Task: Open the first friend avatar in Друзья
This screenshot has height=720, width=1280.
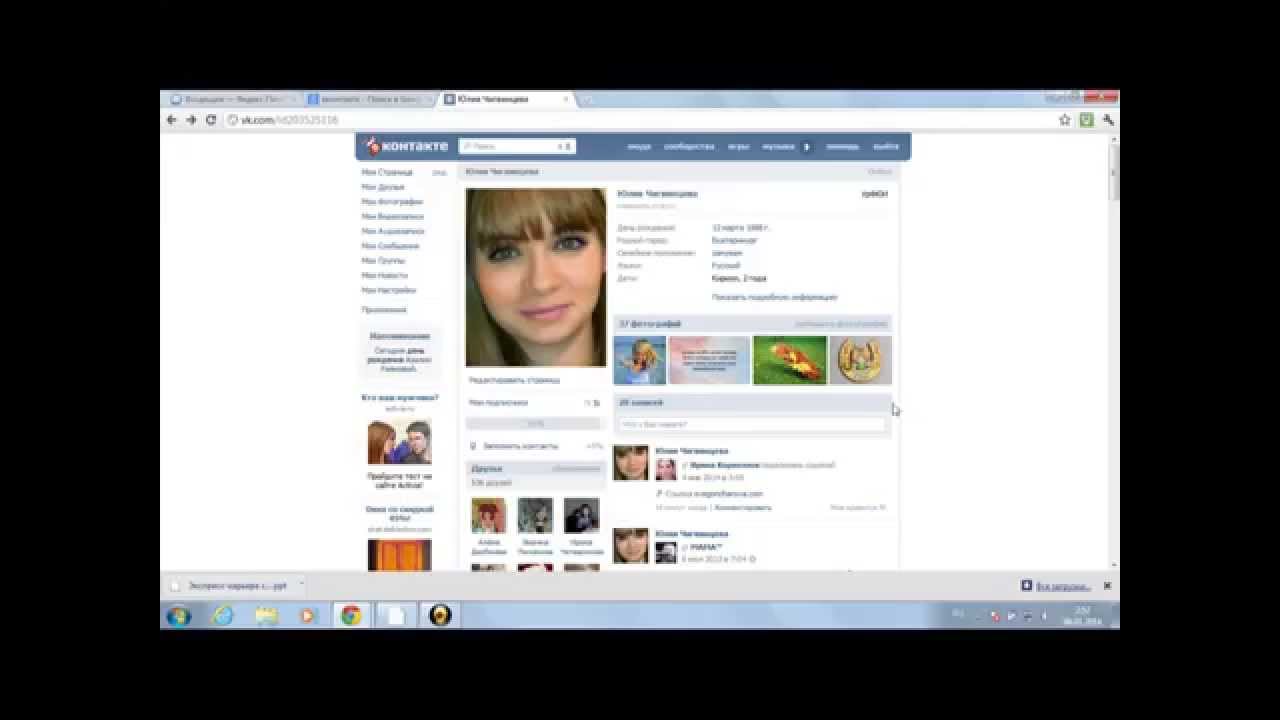Action: (488, 516)
